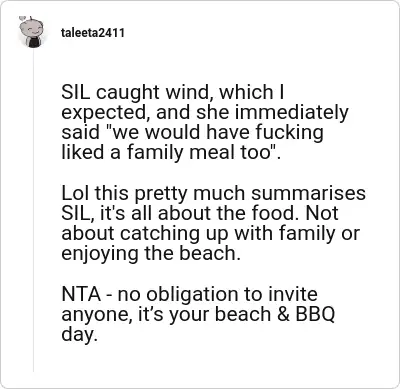
Task: Click the phrase "enjoying the beach."
Action: coord(151,254)
